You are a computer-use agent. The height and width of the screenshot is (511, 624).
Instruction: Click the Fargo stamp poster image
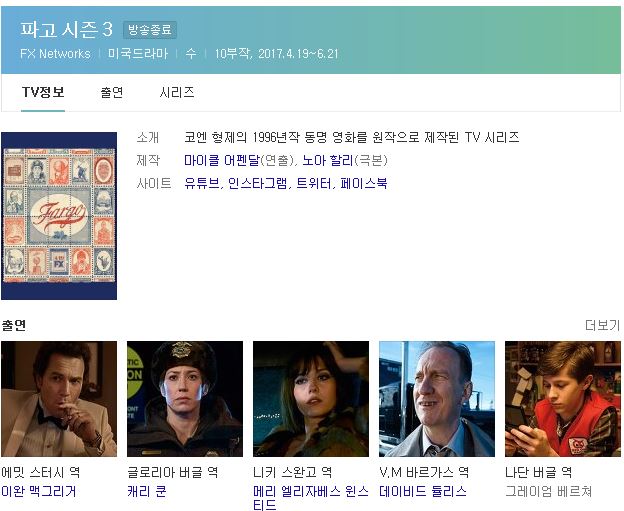pos(59,216)
